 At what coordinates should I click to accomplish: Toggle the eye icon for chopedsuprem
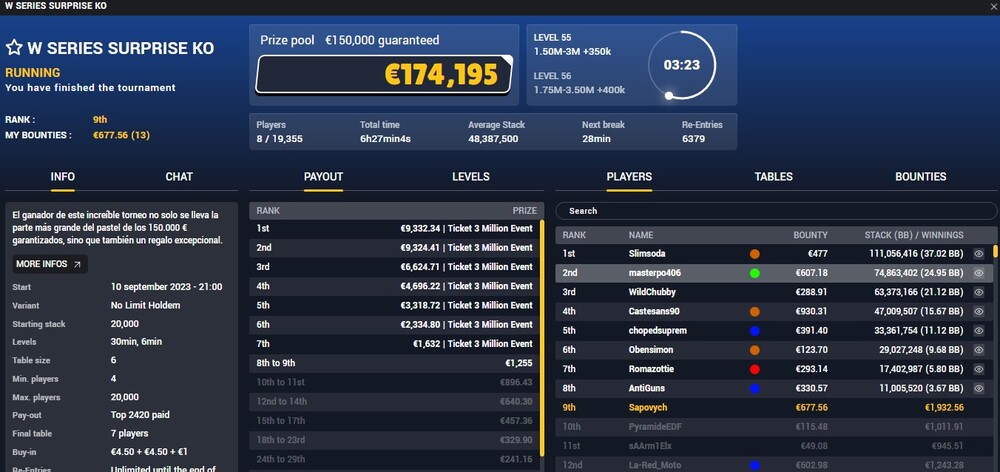pos(979,330)
